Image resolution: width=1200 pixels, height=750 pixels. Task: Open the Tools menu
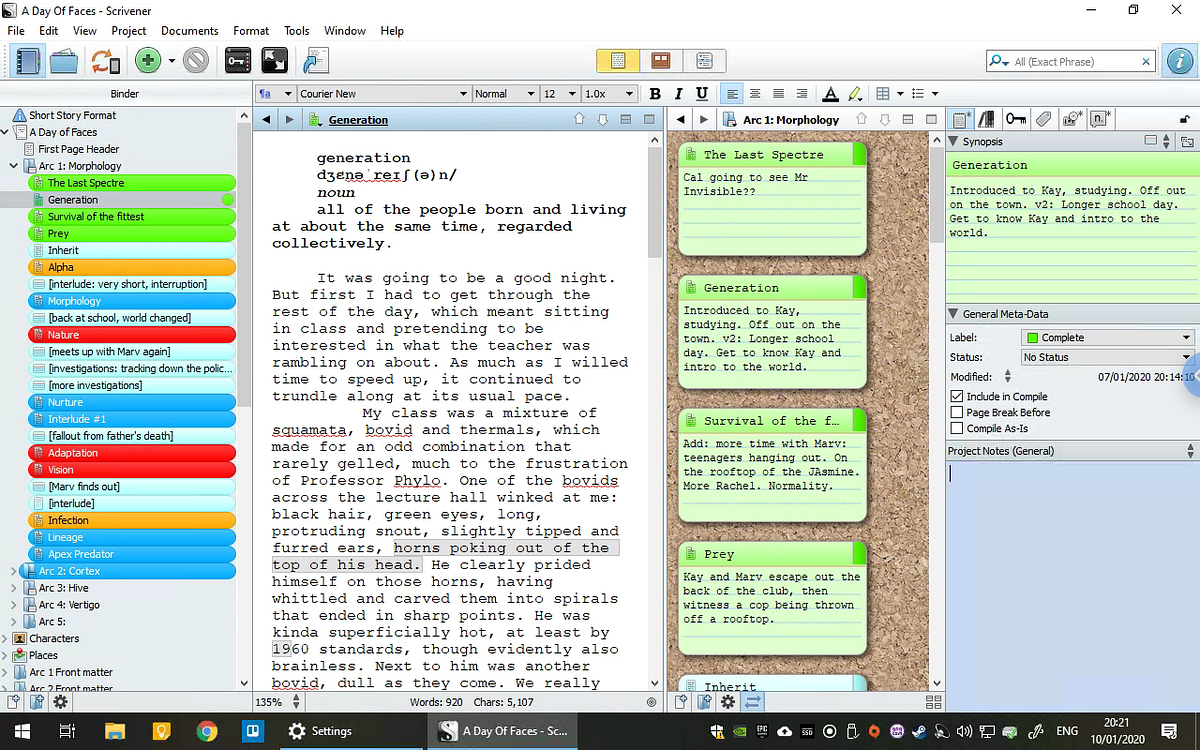[297, 31]
